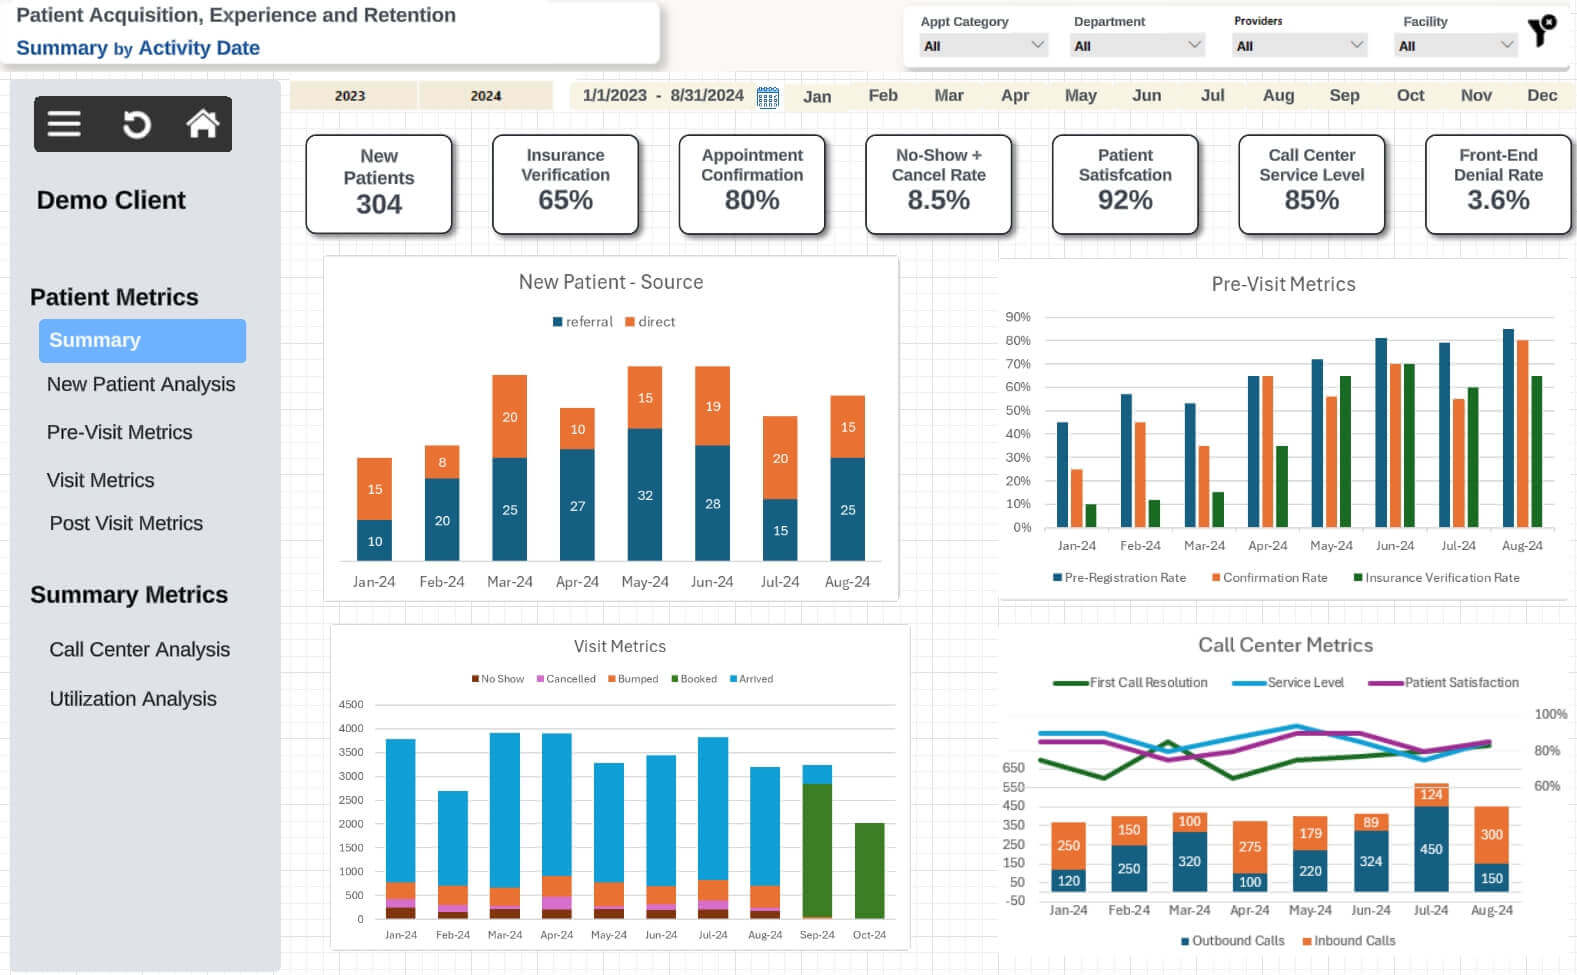
Task: Open the Department dropdown
Action: coord(1137,45)
